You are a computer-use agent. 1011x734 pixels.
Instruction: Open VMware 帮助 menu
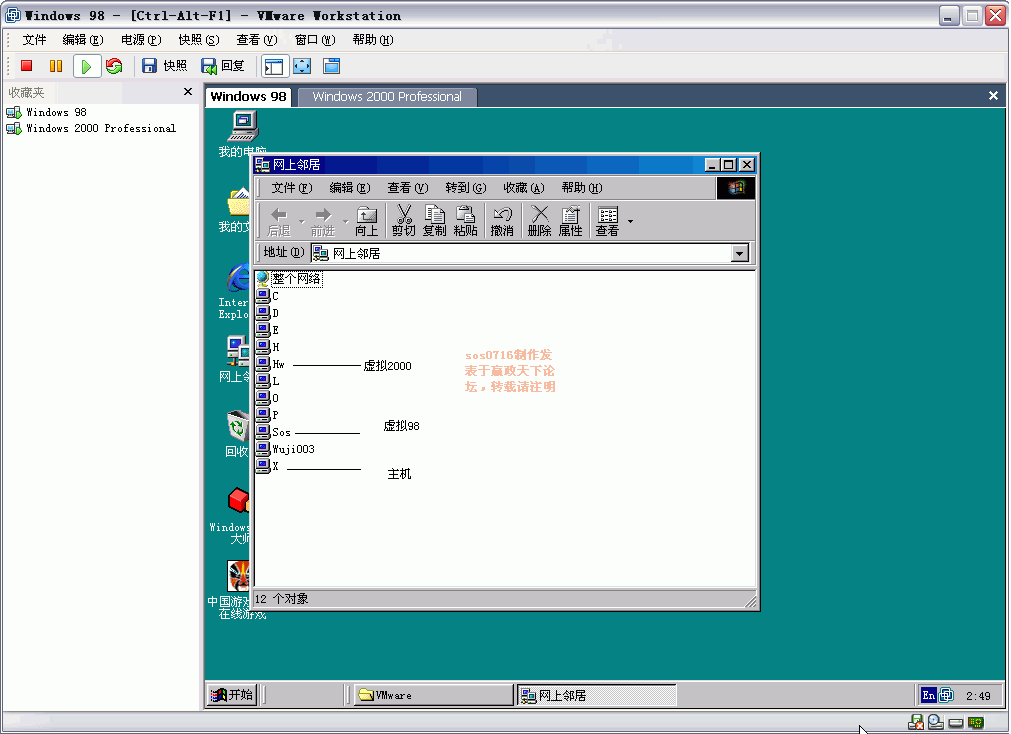(373, 40)
